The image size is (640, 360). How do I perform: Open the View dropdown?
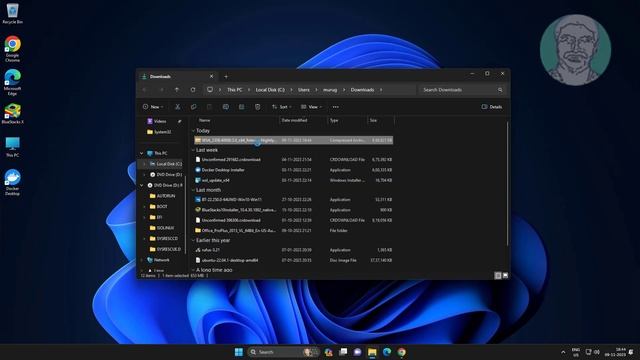[311, 107]
